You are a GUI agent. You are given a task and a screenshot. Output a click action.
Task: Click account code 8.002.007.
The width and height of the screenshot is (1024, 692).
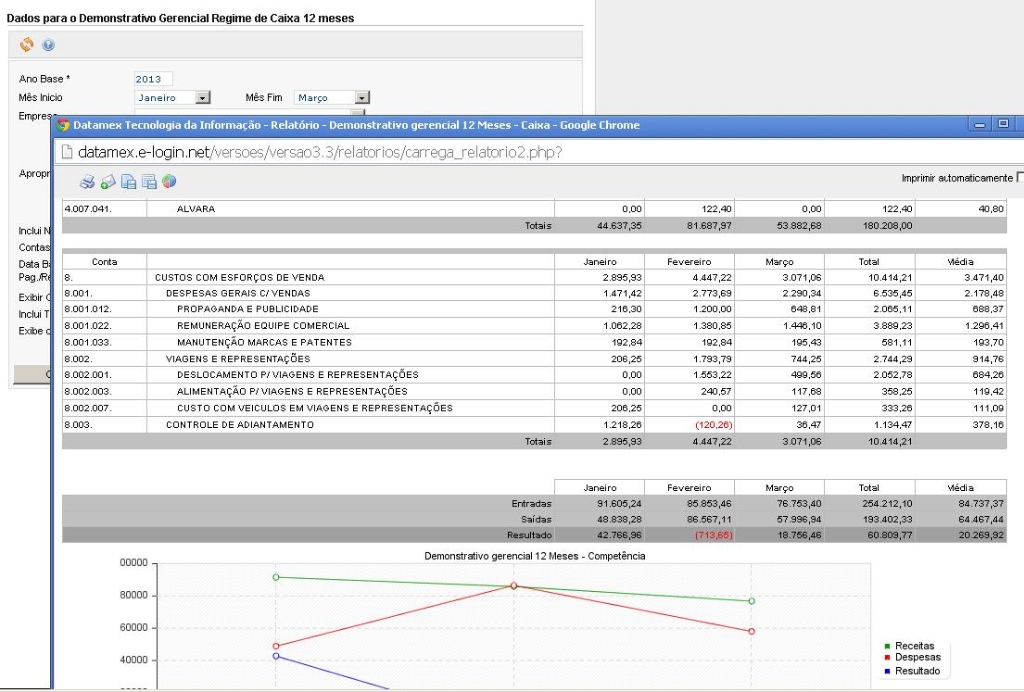[x=88, y=408]
